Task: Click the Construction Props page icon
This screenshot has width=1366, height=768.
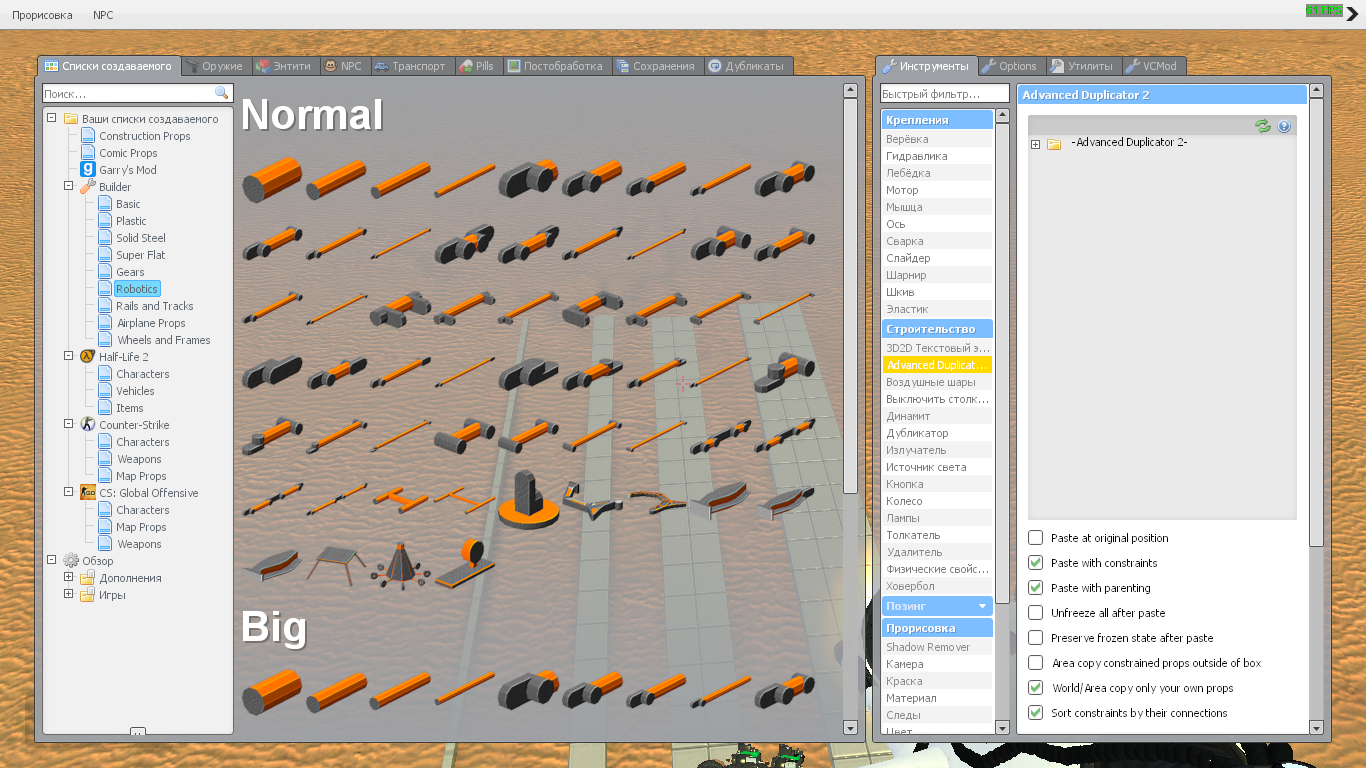Action: click(88, 136)
